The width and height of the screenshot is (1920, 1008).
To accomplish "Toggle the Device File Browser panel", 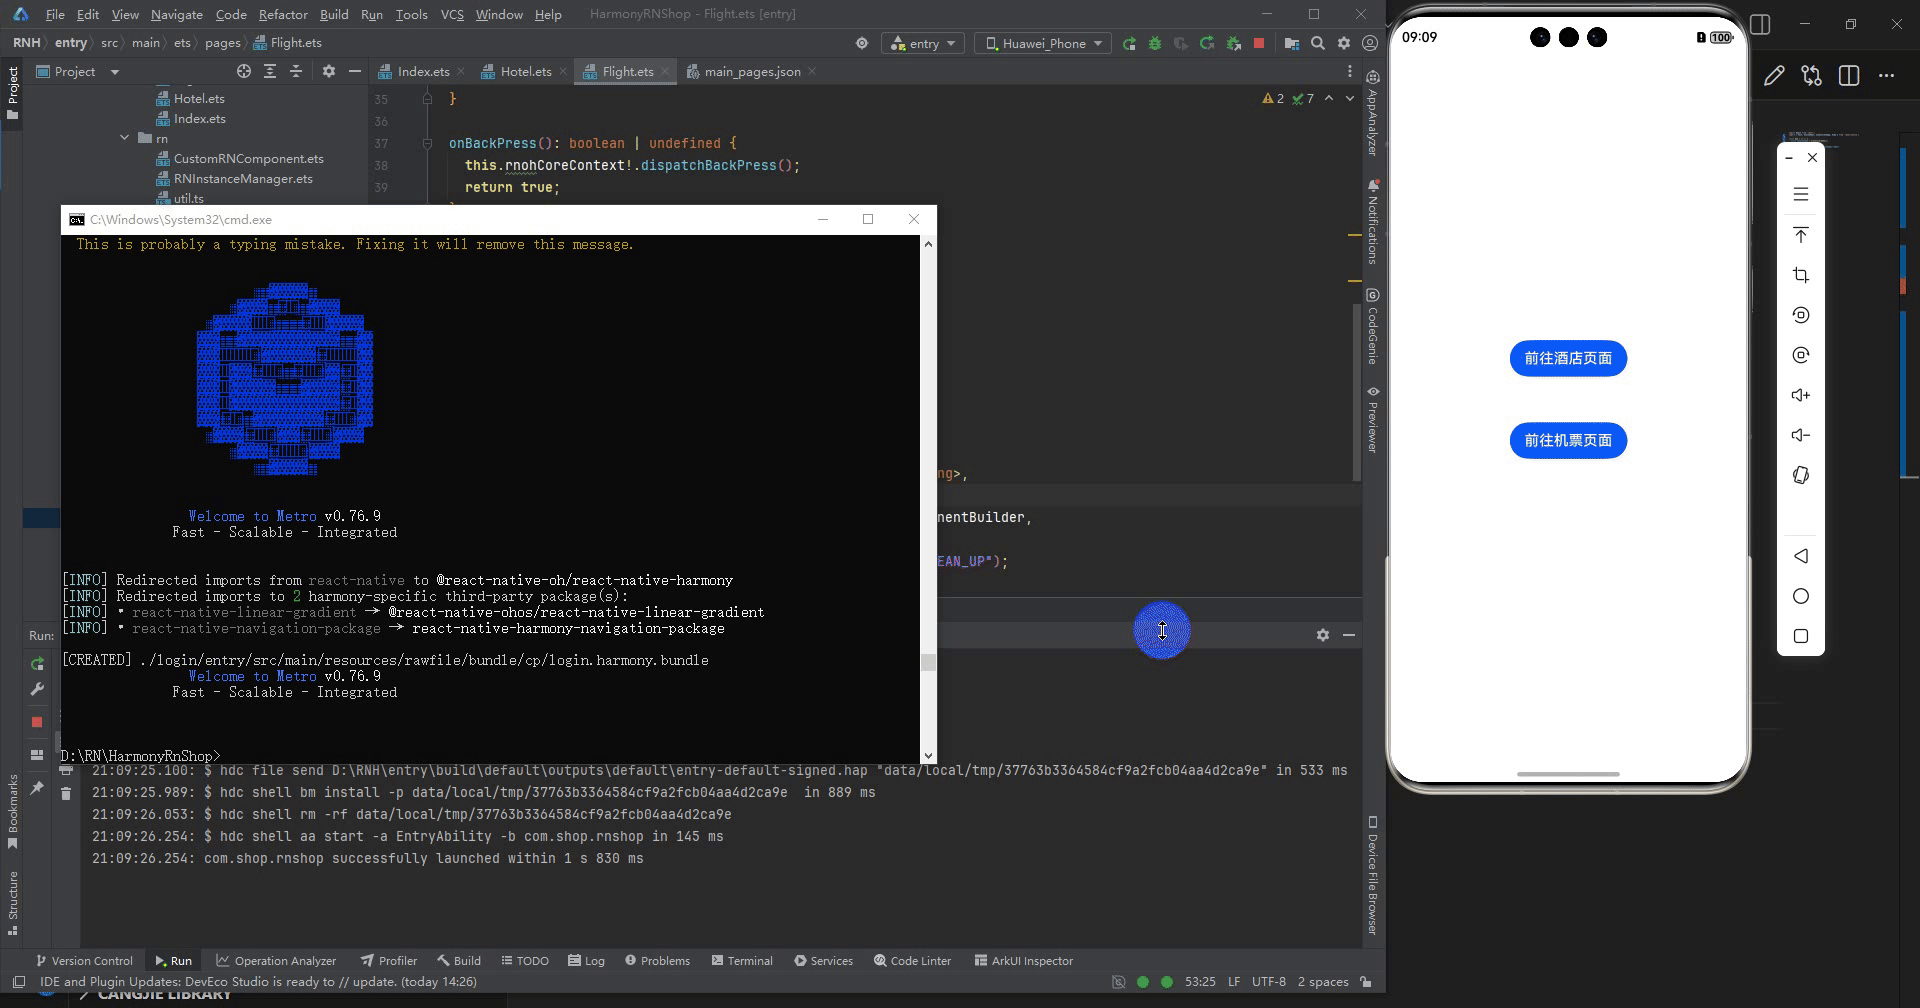I will point(1373,875).
